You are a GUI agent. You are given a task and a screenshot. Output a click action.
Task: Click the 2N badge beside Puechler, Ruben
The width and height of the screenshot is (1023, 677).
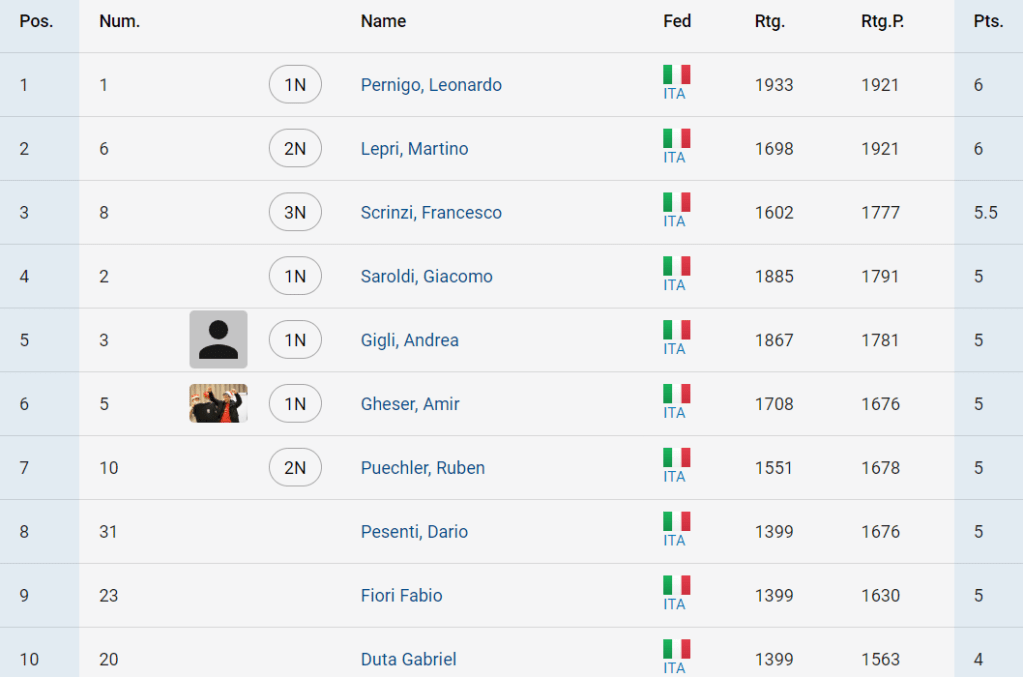click(295, 468)
